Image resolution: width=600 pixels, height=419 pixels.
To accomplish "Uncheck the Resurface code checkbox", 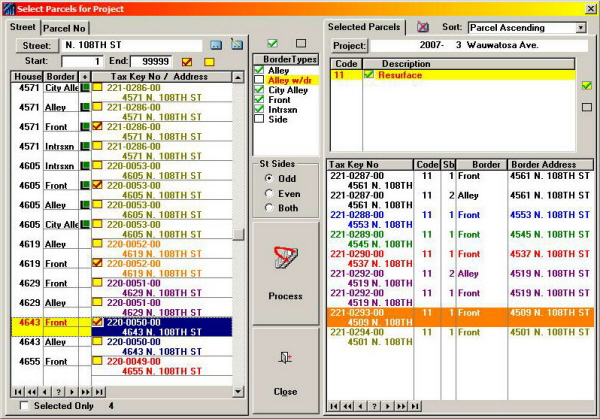I will click(x=368, y=75).
